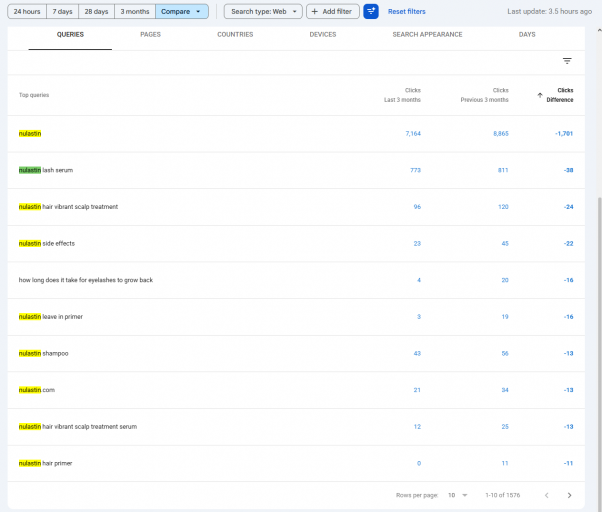
Task: Sort by Clicks Difference column header
Action: click(560, 95)
